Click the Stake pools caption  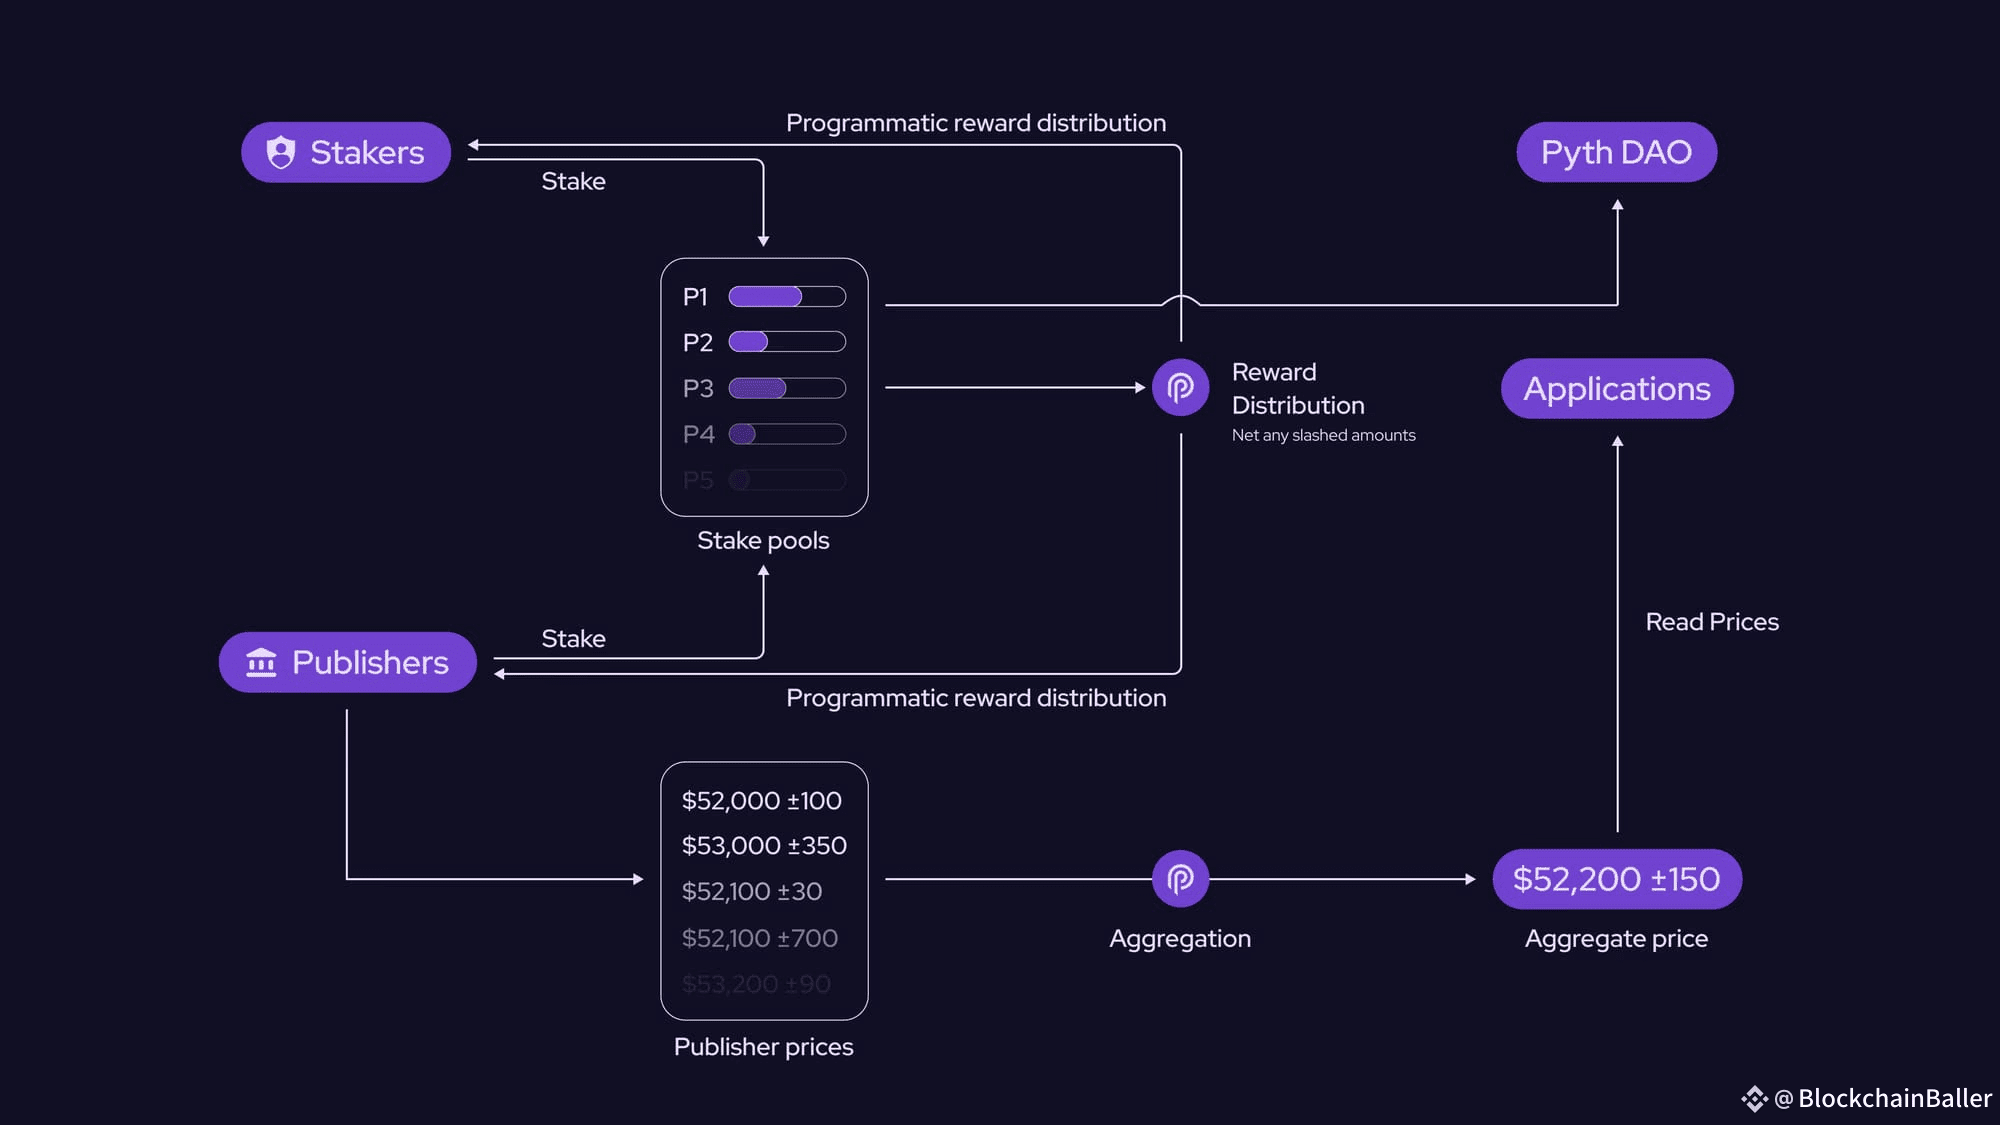[x=763, y=540]
